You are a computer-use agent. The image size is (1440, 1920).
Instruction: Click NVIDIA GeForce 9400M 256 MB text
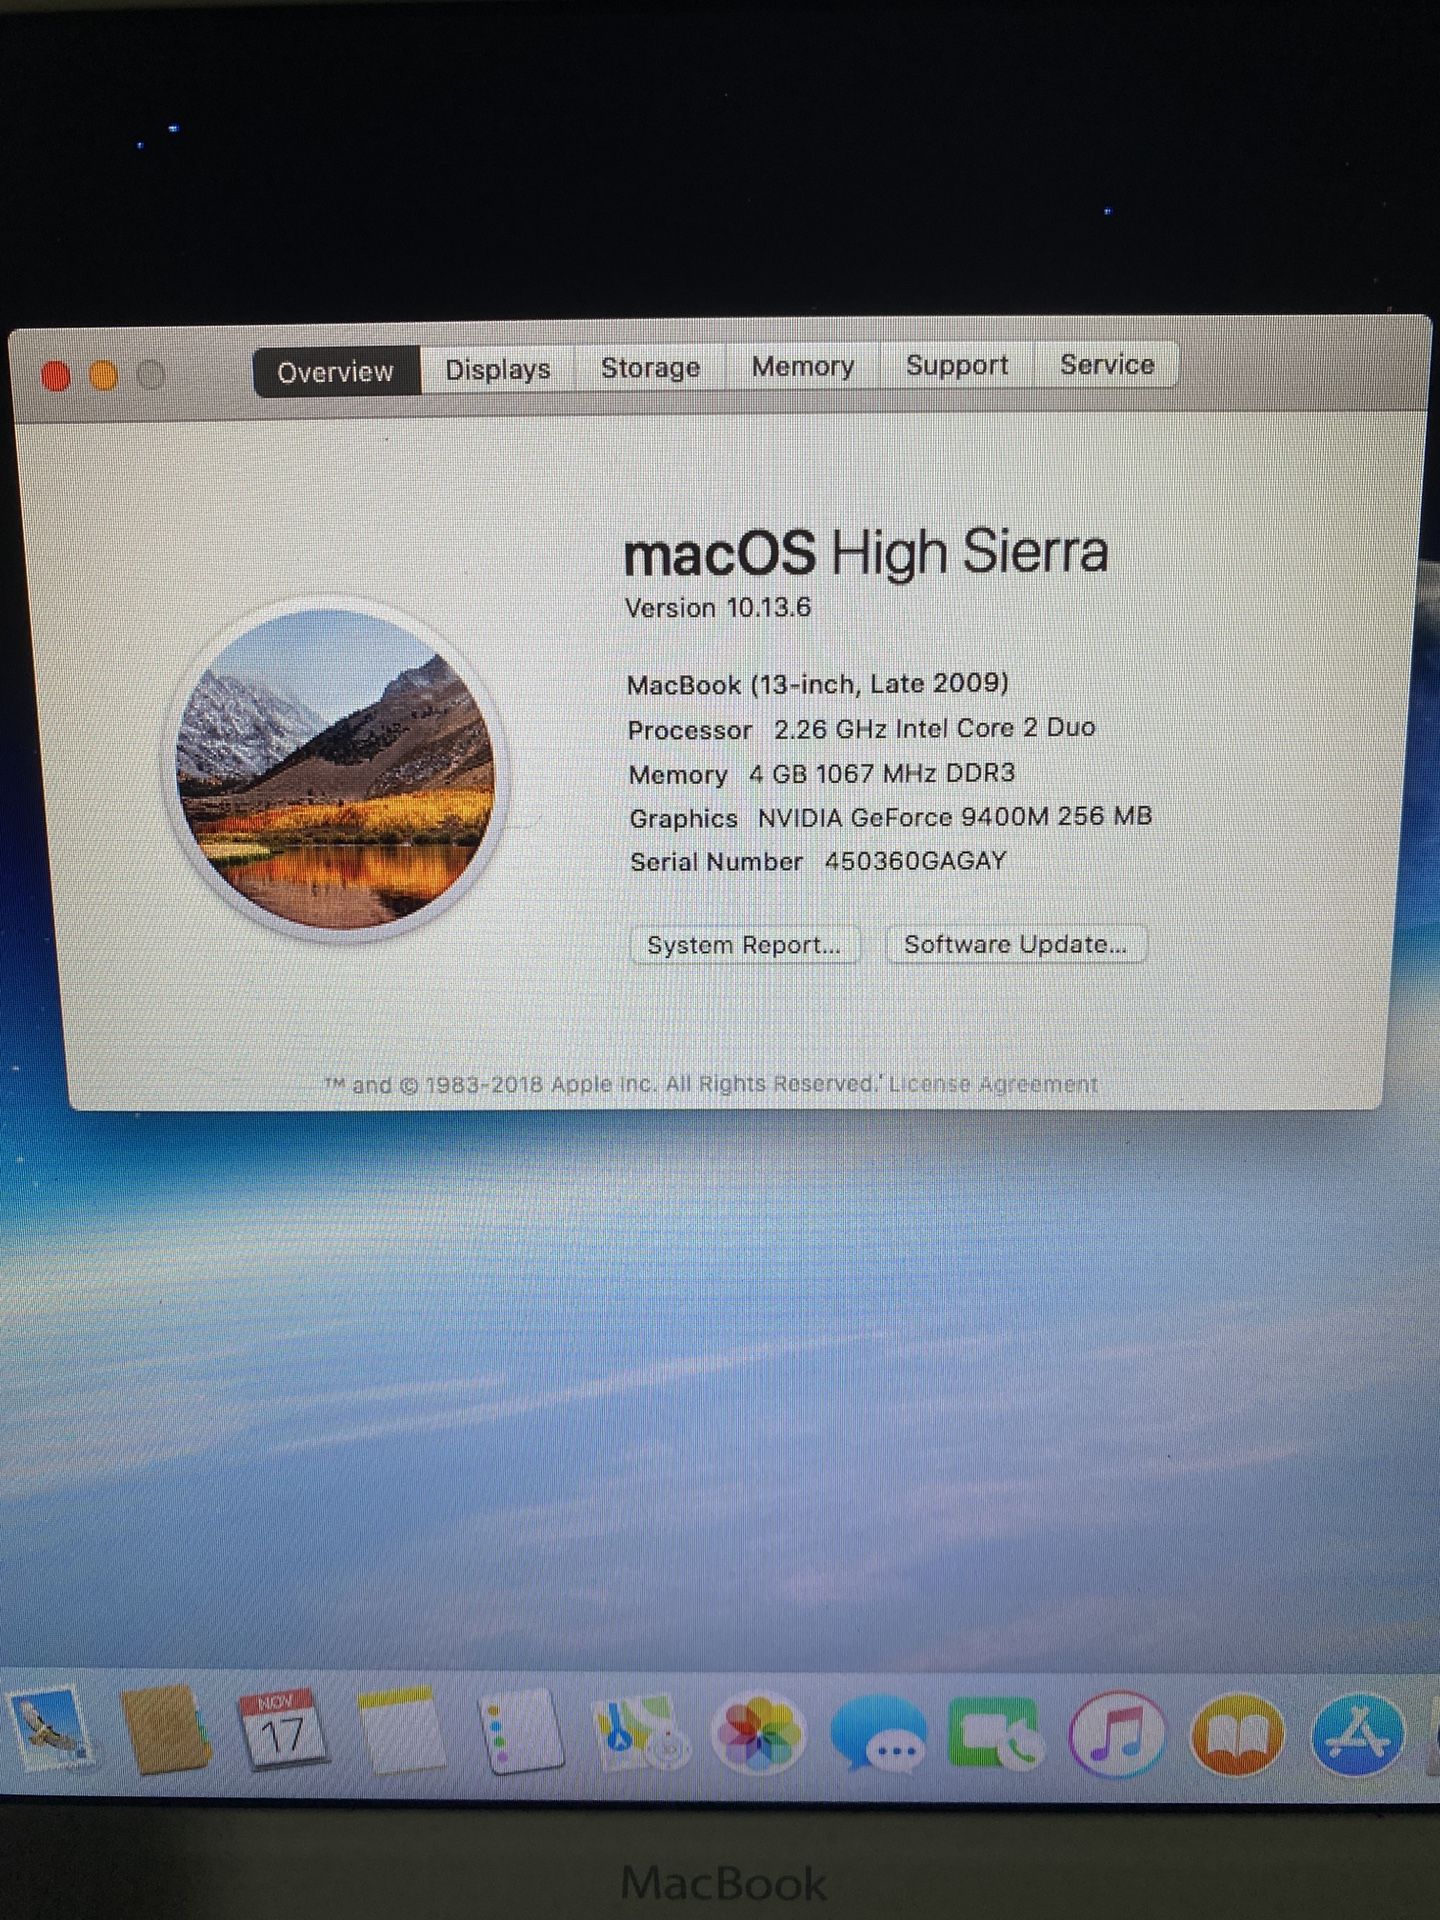(955, 817)
